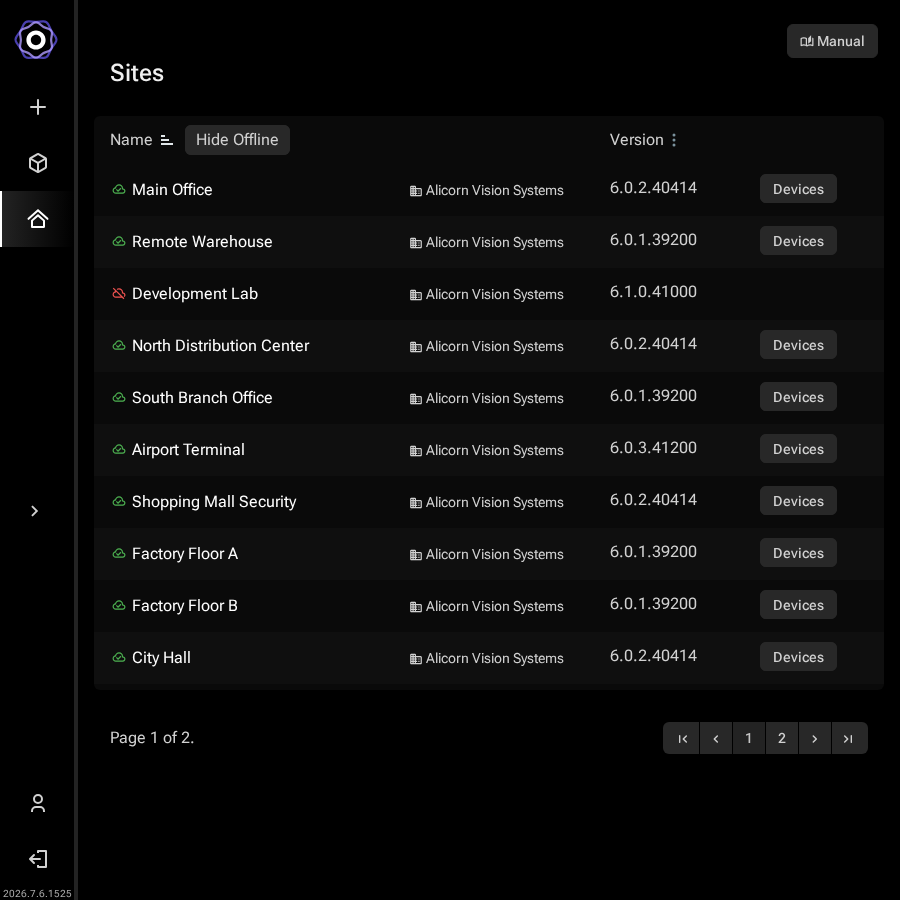Select page 2 in pagination
Viewport: 900px width, 900px height.
click(781, 738)
